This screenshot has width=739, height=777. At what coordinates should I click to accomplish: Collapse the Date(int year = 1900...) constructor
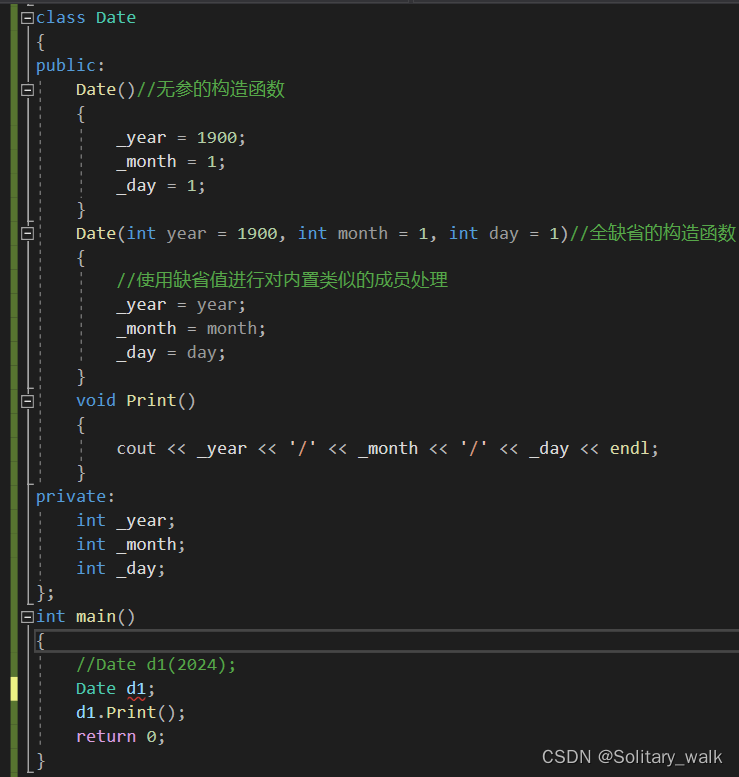(27, 234)
